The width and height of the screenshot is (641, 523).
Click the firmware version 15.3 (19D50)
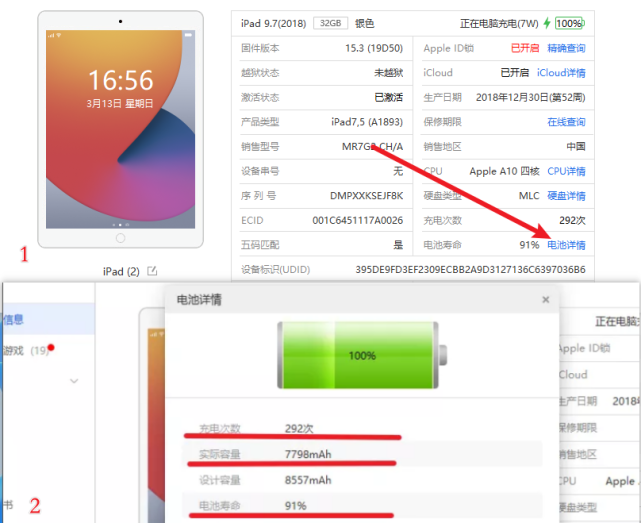tap(374, 48)
